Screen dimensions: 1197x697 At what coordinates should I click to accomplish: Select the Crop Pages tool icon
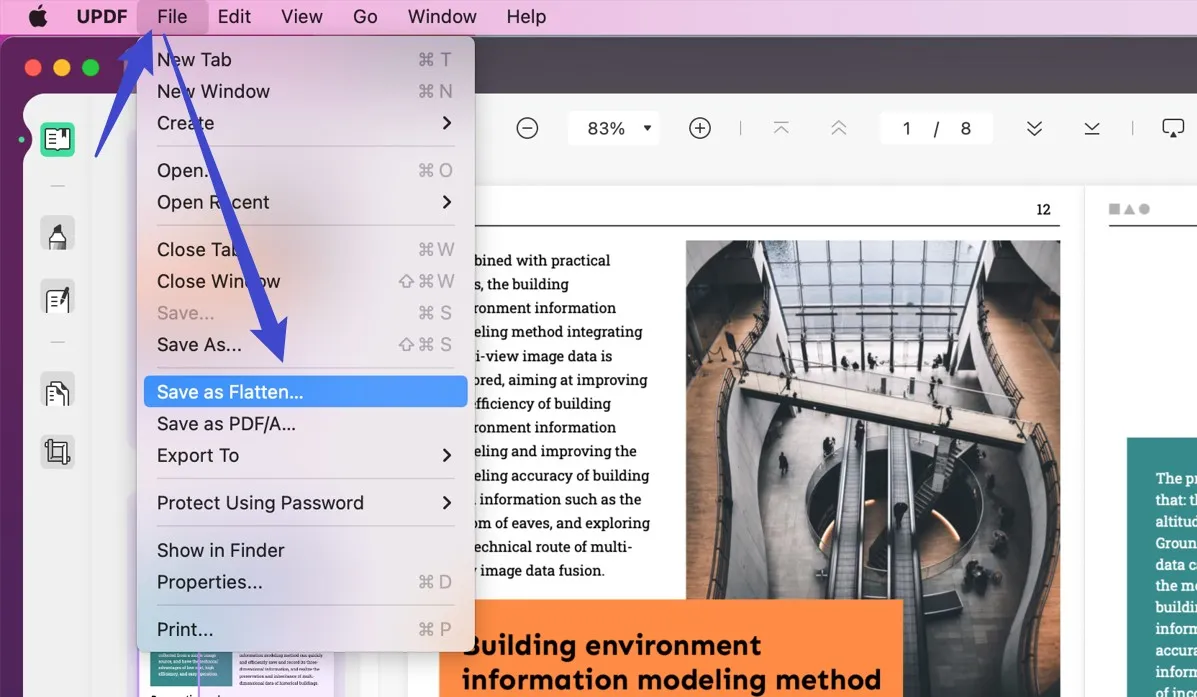tap(57, 452)
